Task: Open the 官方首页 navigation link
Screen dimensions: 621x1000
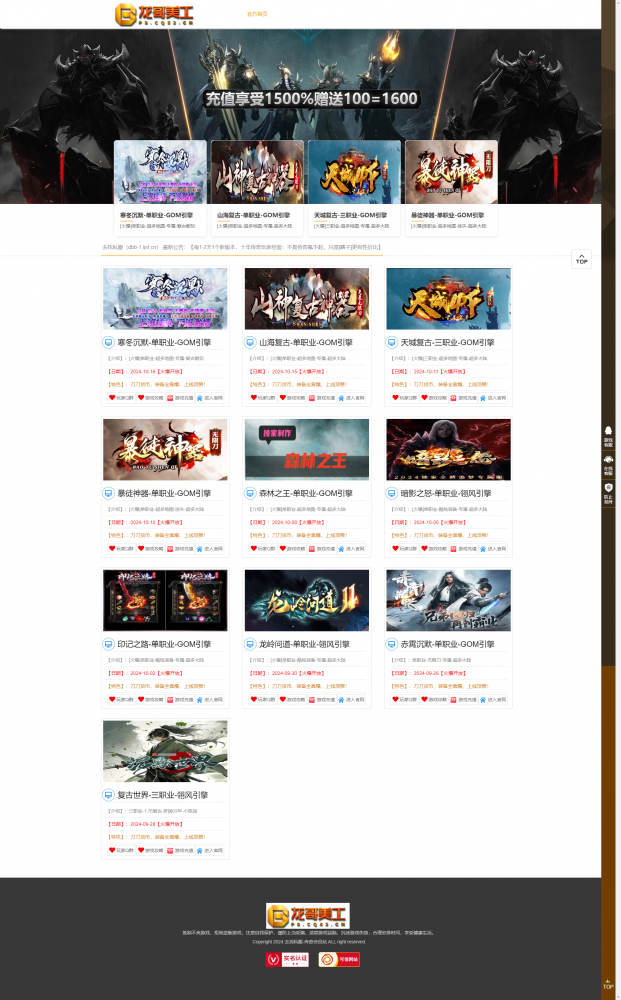Action: click(x=257, y=13)
